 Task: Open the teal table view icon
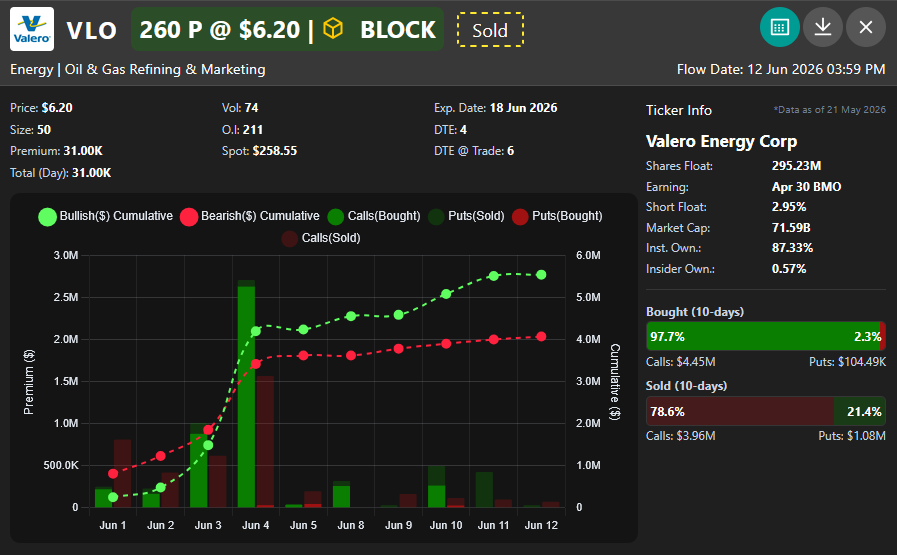pyautogui.click(x=780, y=27)
